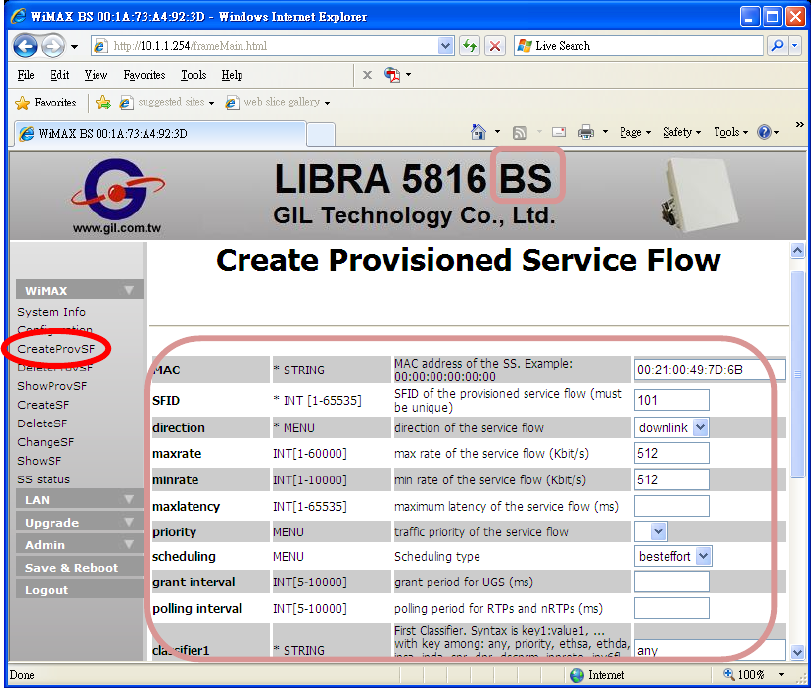This screenshot has width=811, height=688.
Task: Open the Help menu
Action: pyautogui.click(x=232, y=75)
